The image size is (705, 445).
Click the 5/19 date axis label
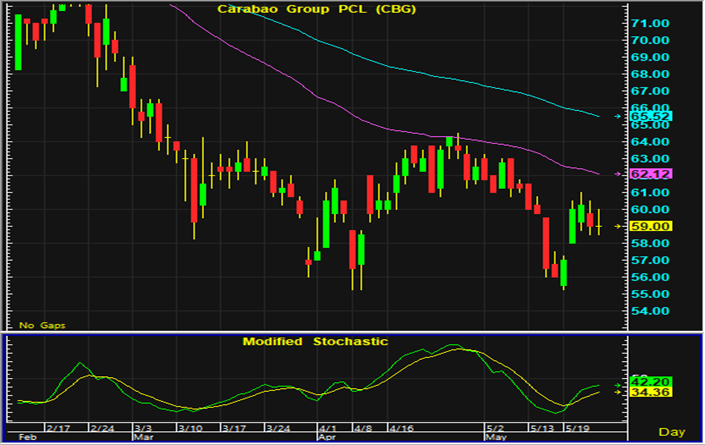pos(577,428)
